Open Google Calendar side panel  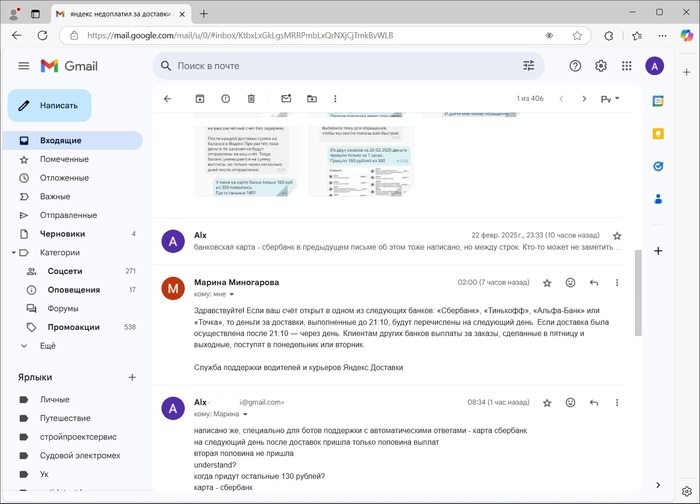[658, 101]
